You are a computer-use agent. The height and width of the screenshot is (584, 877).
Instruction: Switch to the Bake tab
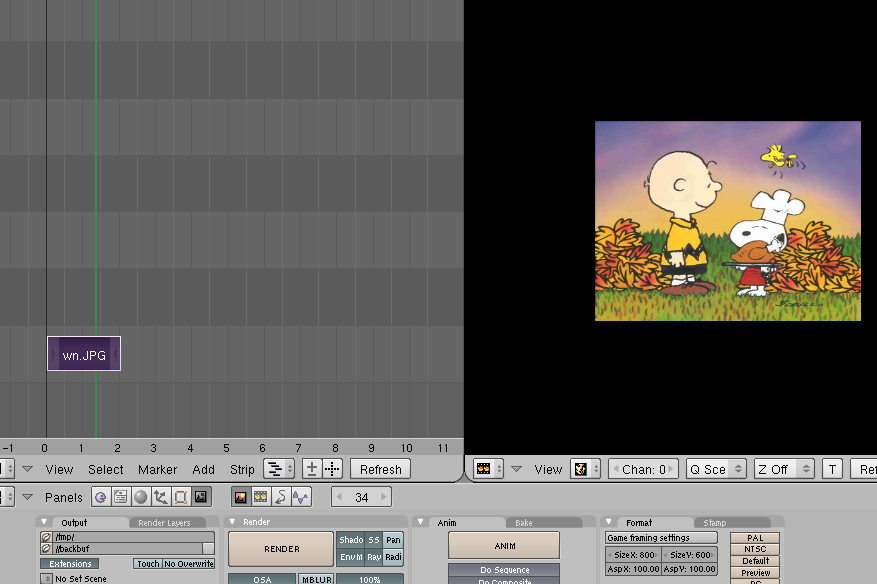coord(544,522)
